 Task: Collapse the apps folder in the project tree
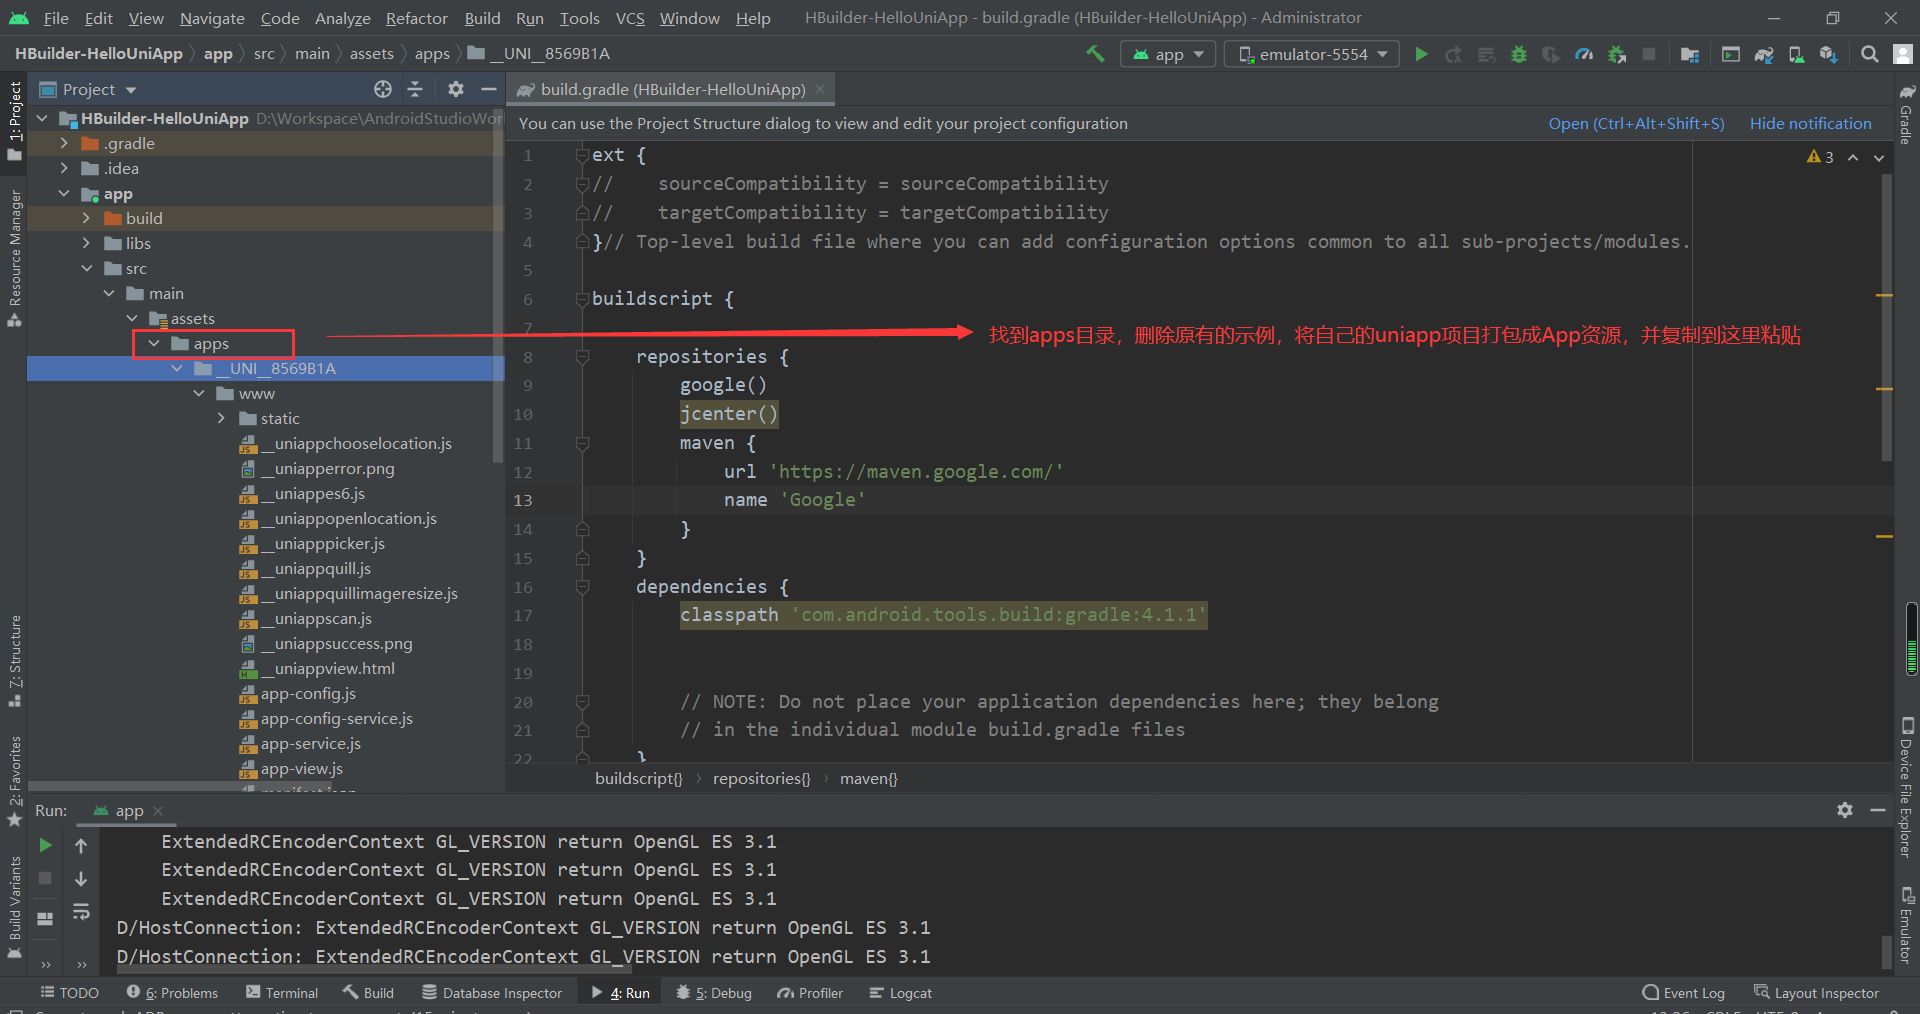click(x=154, y=343)
